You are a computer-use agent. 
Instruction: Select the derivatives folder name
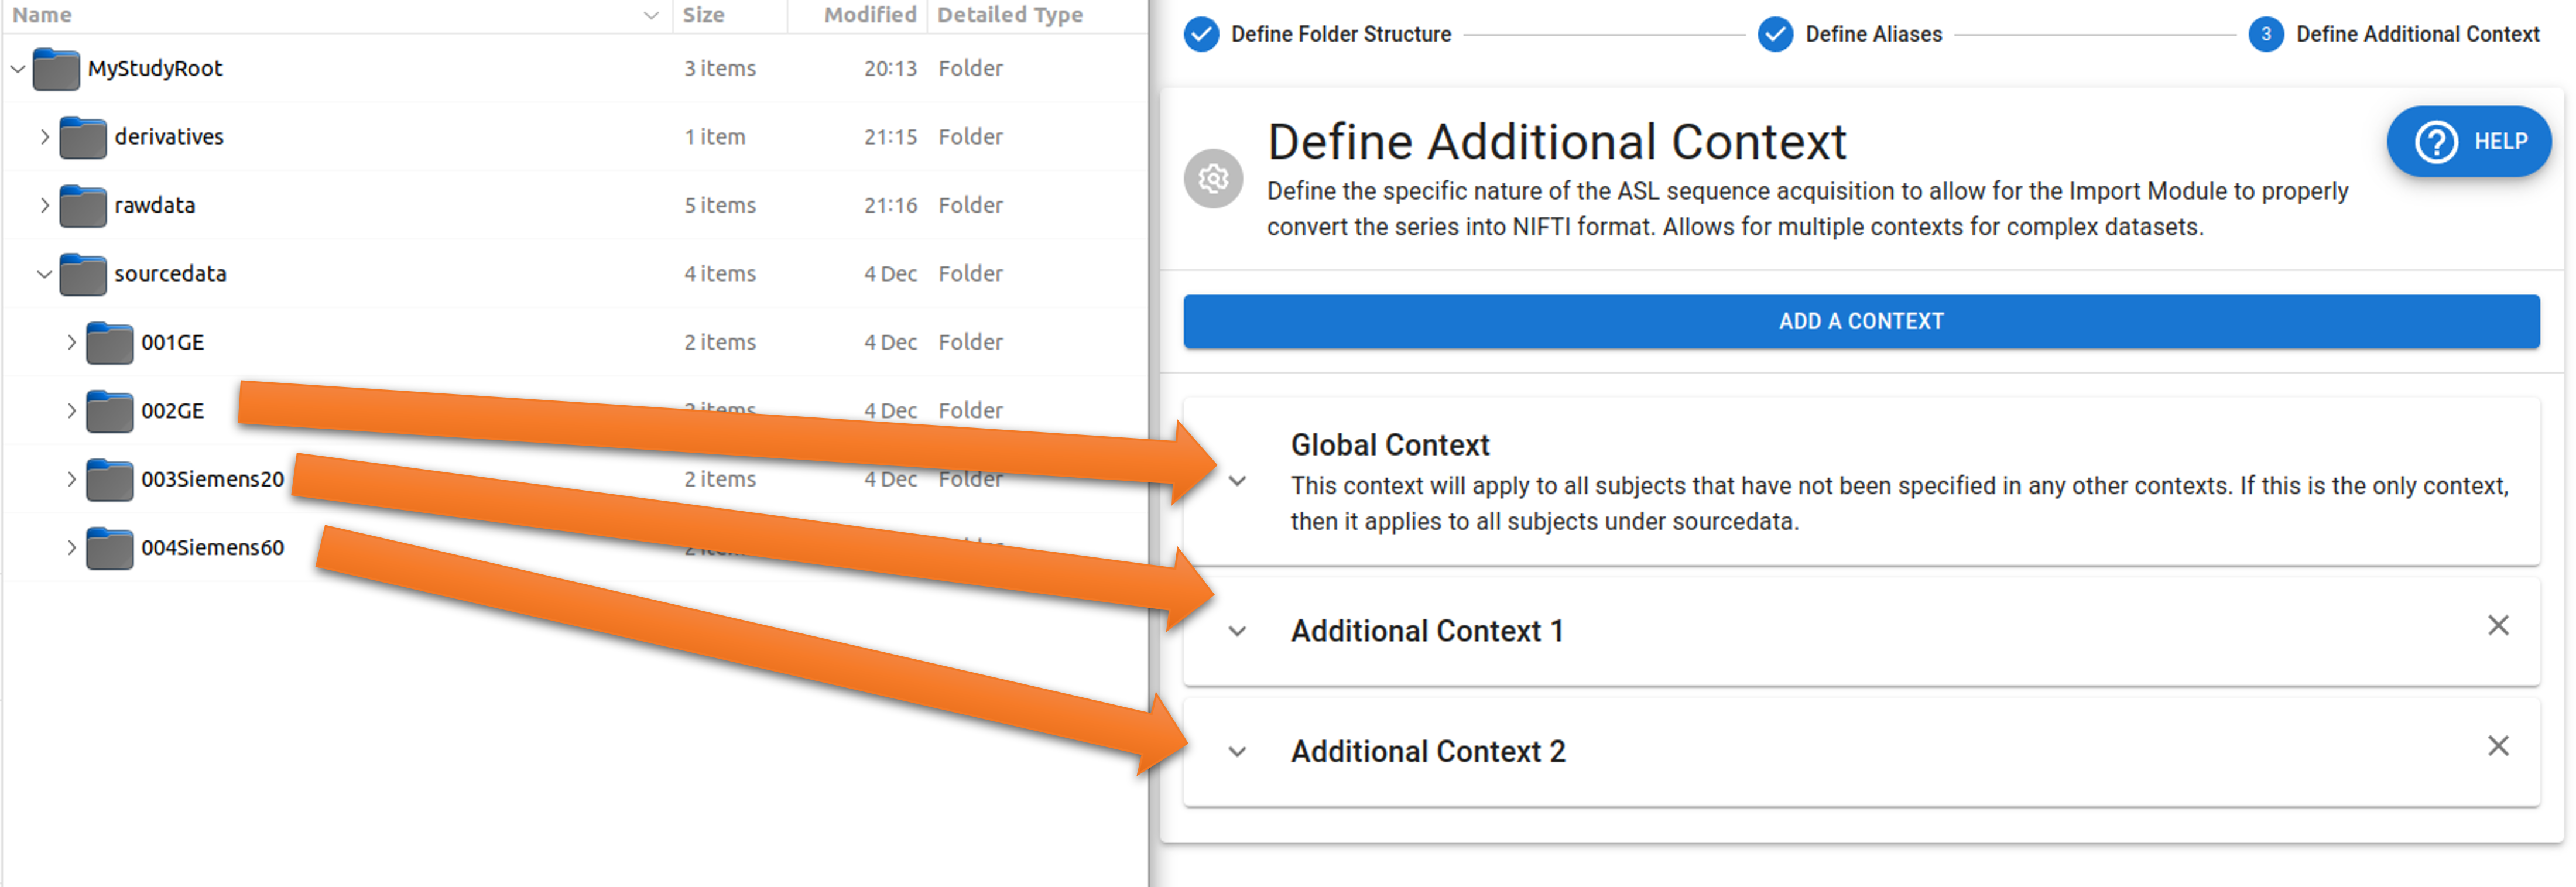pyautogui.click(x=169, y=137)
